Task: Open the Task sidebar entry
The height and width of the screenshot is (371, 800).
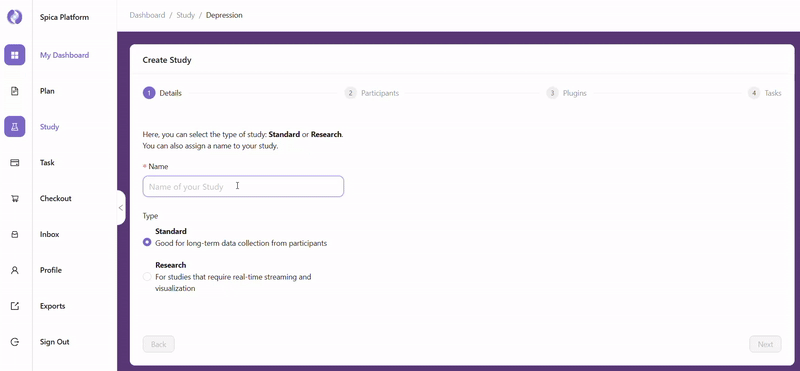Action: click(47, 163)
